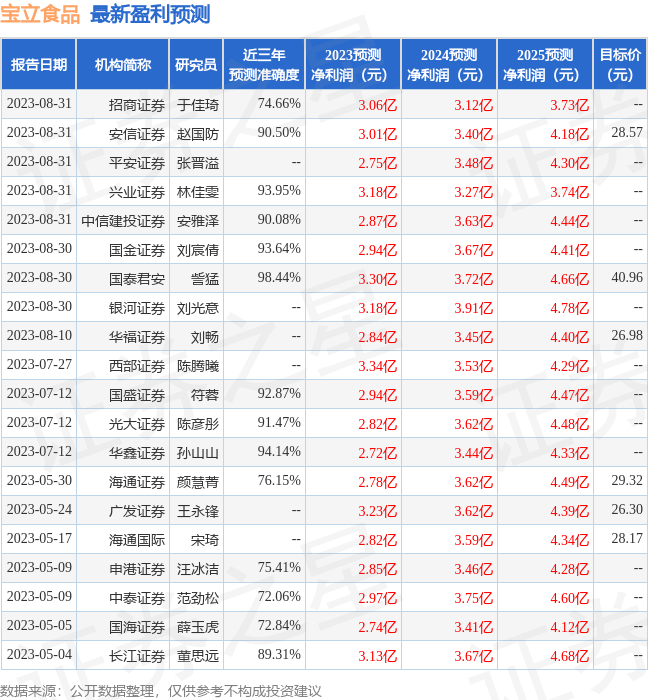This screenshot has width=648, height=700.
Task: Click accuracy value 92.87%
Action: [x=279, y=394]
